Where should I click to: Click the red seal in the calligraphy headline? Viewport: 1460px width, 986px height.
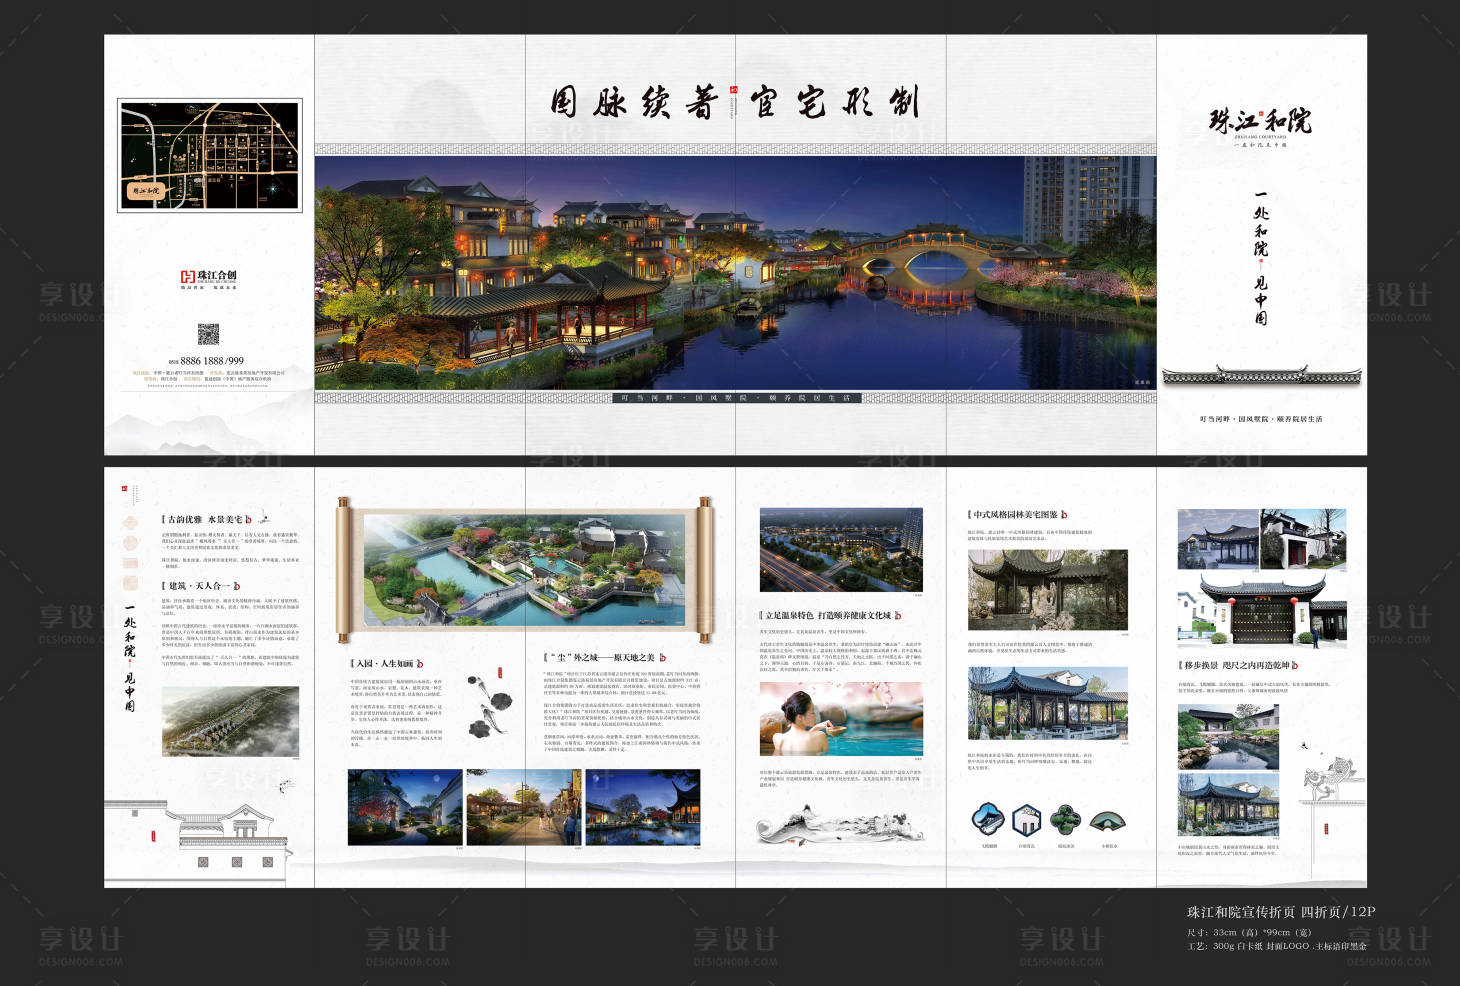pyautogui.click(x=733, y=91)
